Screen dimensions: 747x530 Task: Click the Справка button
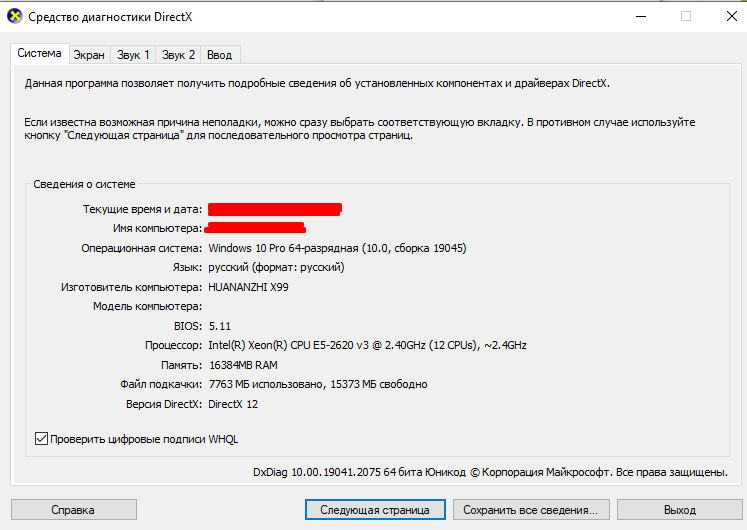pyautogui.click(x=74, y=510)
